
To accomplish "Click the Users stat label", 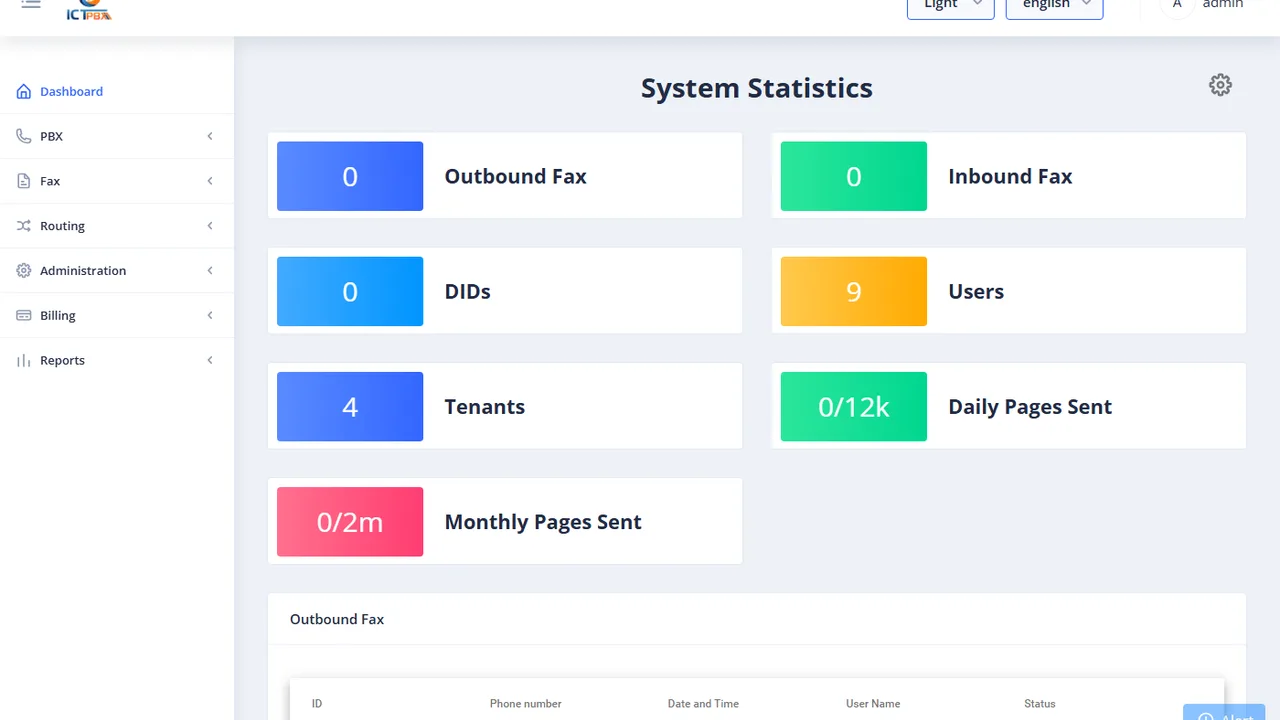I will 976,291.
